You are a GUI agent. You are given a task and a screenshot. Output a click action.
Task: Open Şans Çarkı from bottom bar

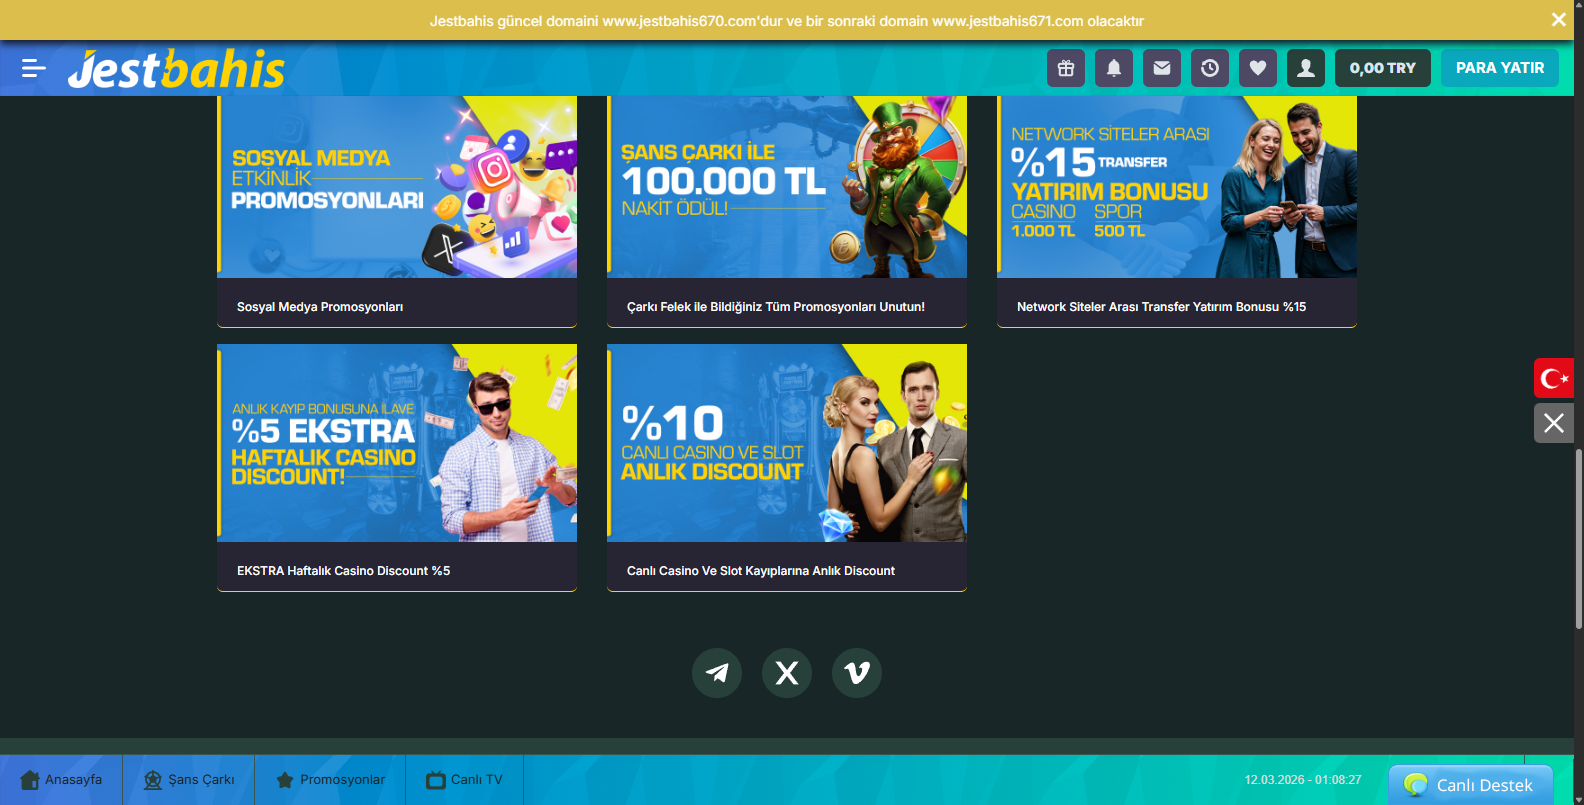point(189,780)
